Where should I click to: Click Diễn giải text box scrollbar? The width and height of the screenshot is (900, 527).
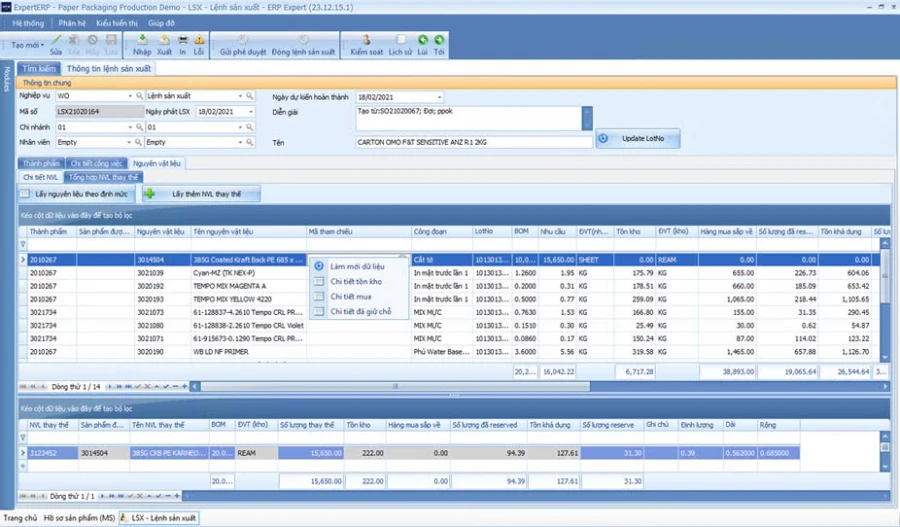tap(587, 118)
